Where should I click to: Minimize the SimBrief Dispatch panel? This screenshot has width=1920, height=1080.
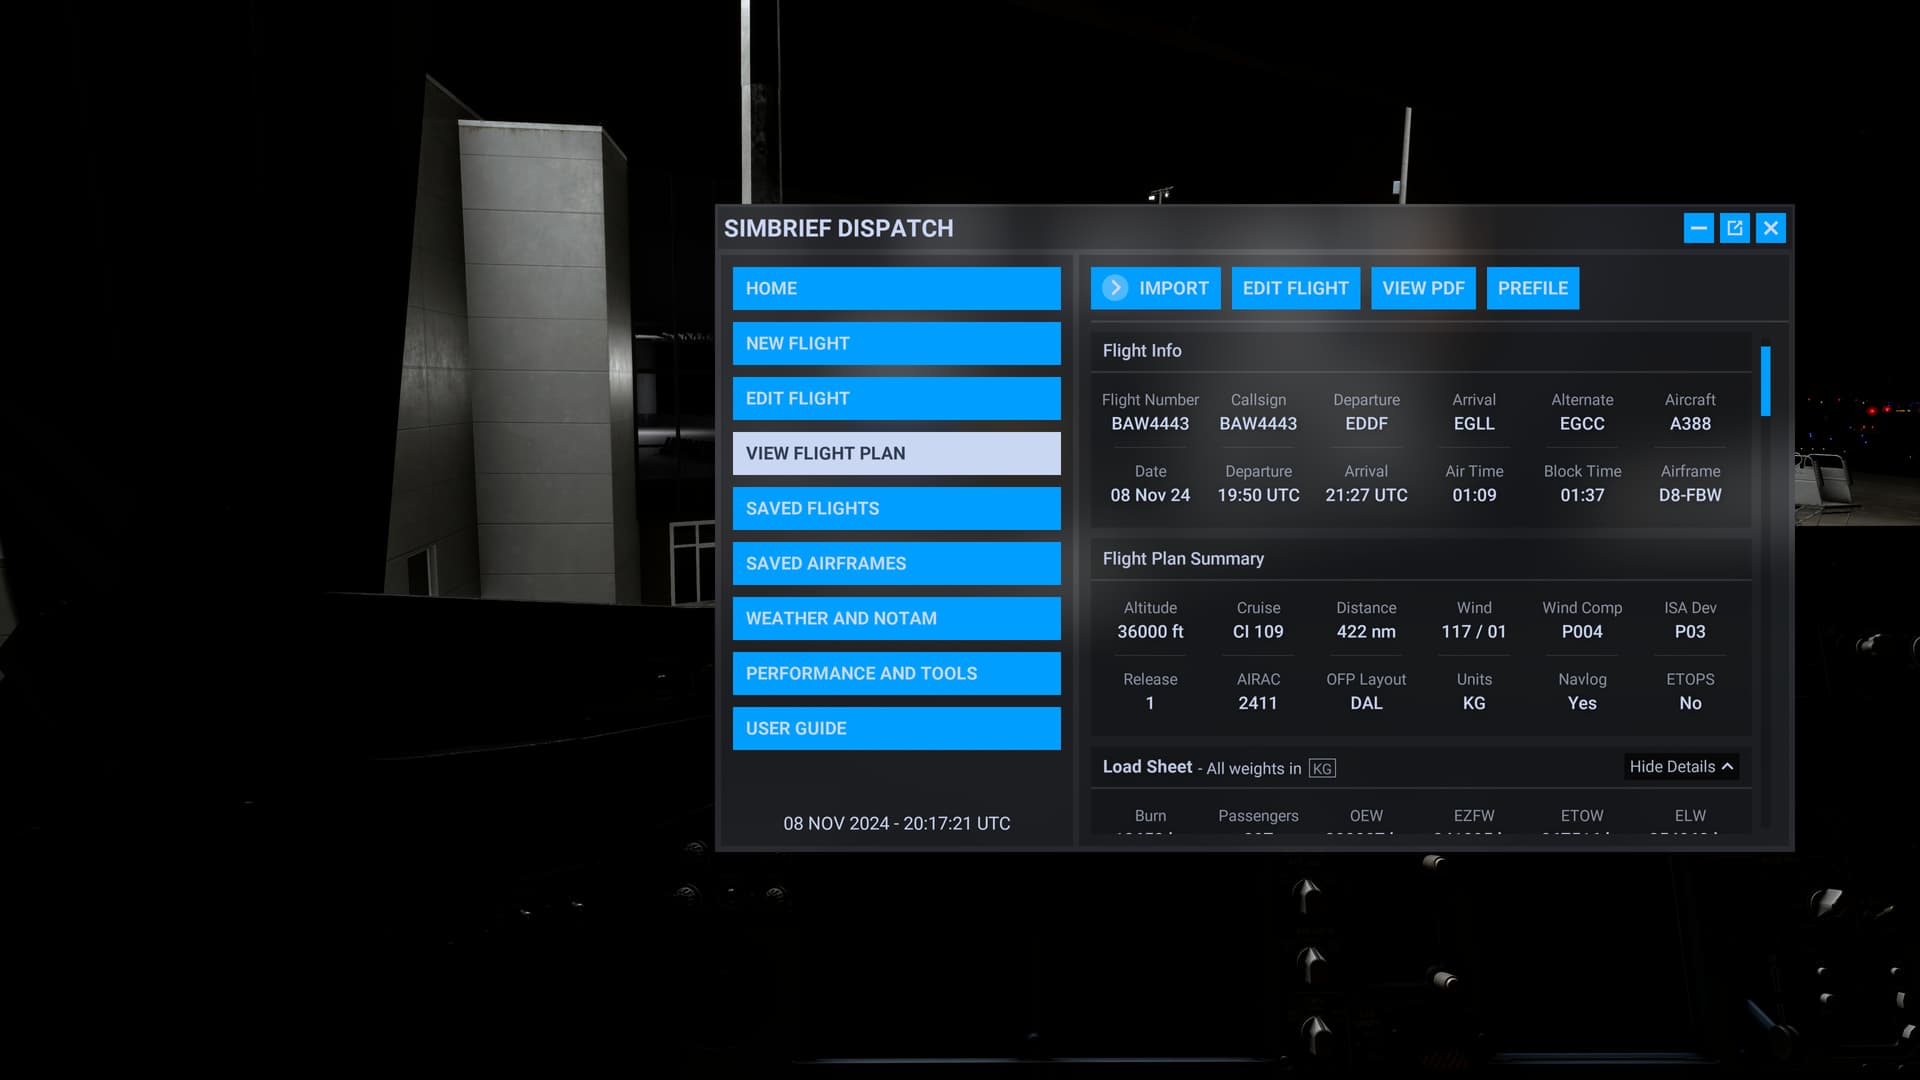[1698, 228]
